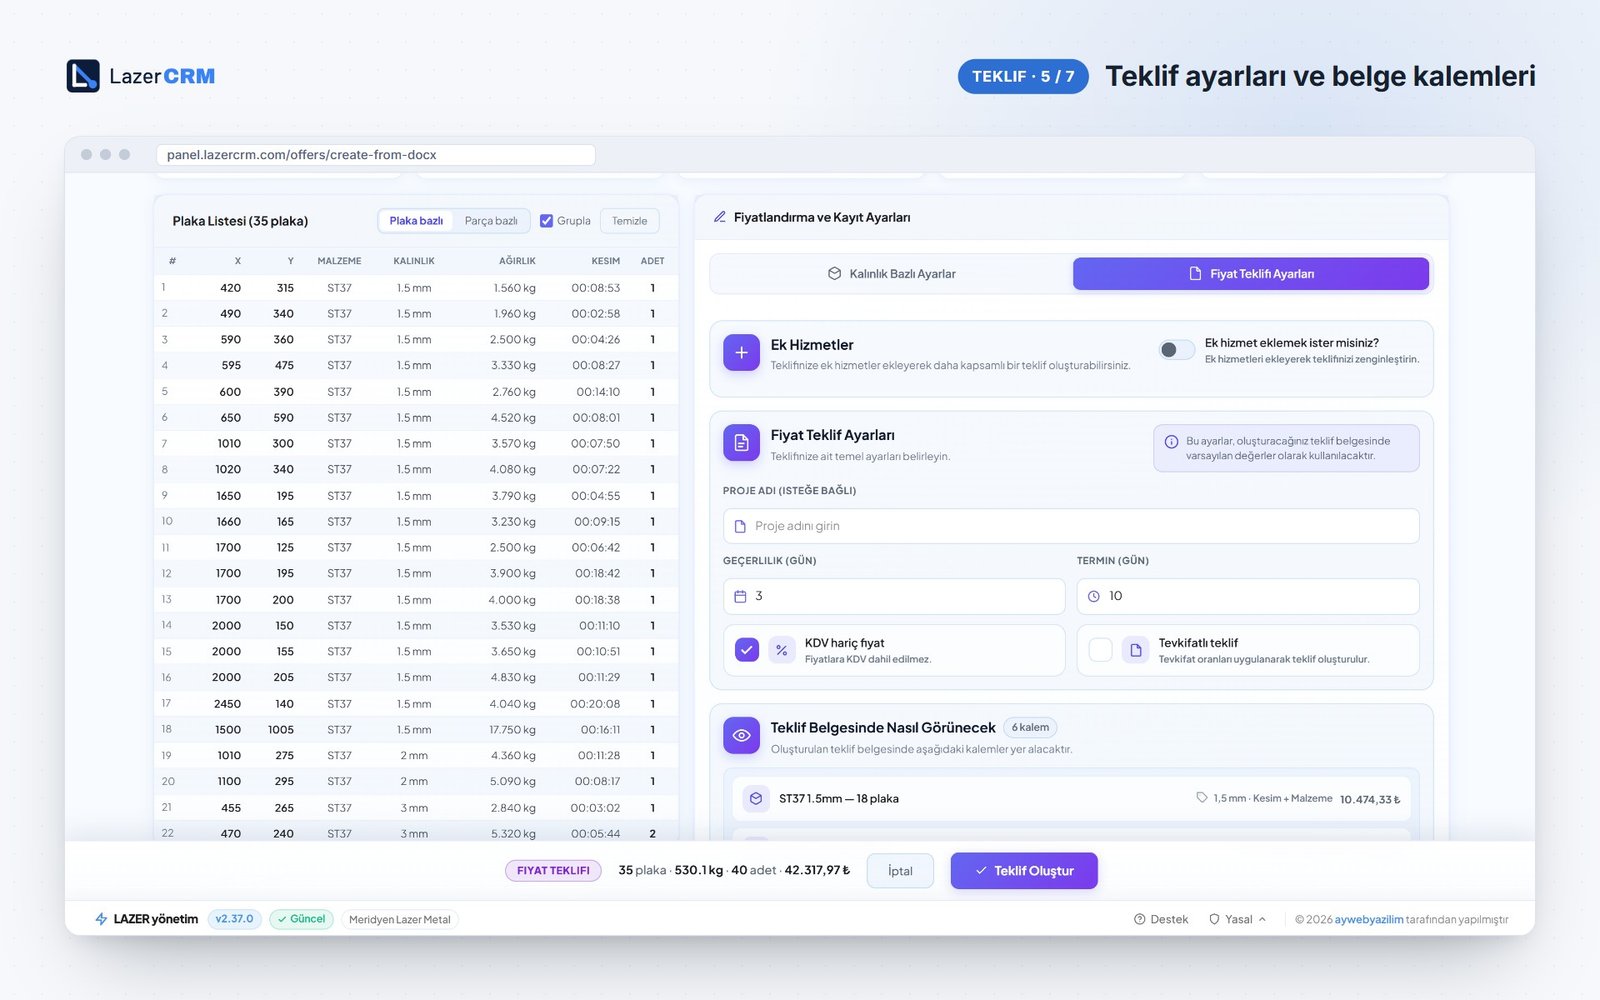Enable the Ek hizmet eklemek ister misiniz switch
1600x1000 pixels.
(1176, 349)
